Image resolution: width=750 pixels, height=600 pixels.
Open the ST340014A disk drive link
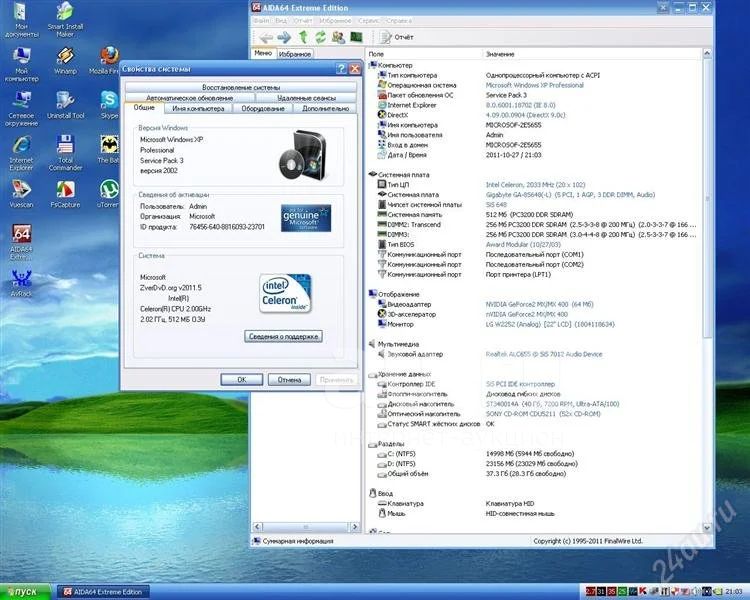pos(552,404)
